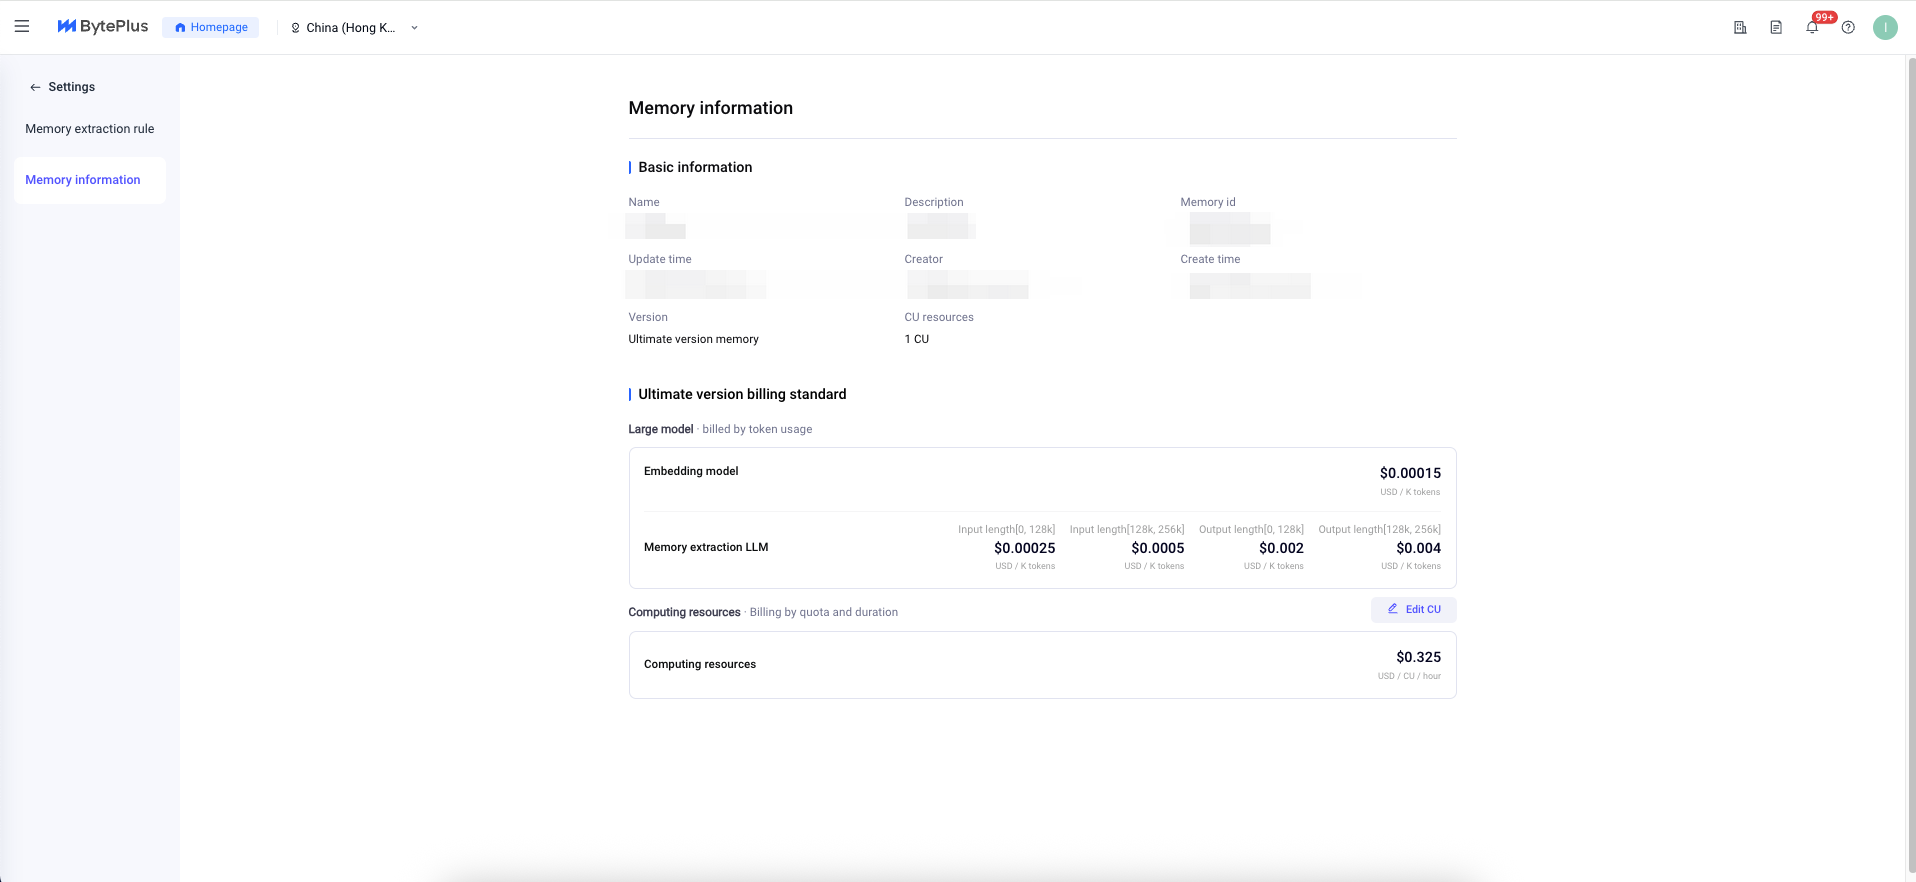
Task: Open the help question mark icon
Action: pyautogui.click(x=1848, y=28)
